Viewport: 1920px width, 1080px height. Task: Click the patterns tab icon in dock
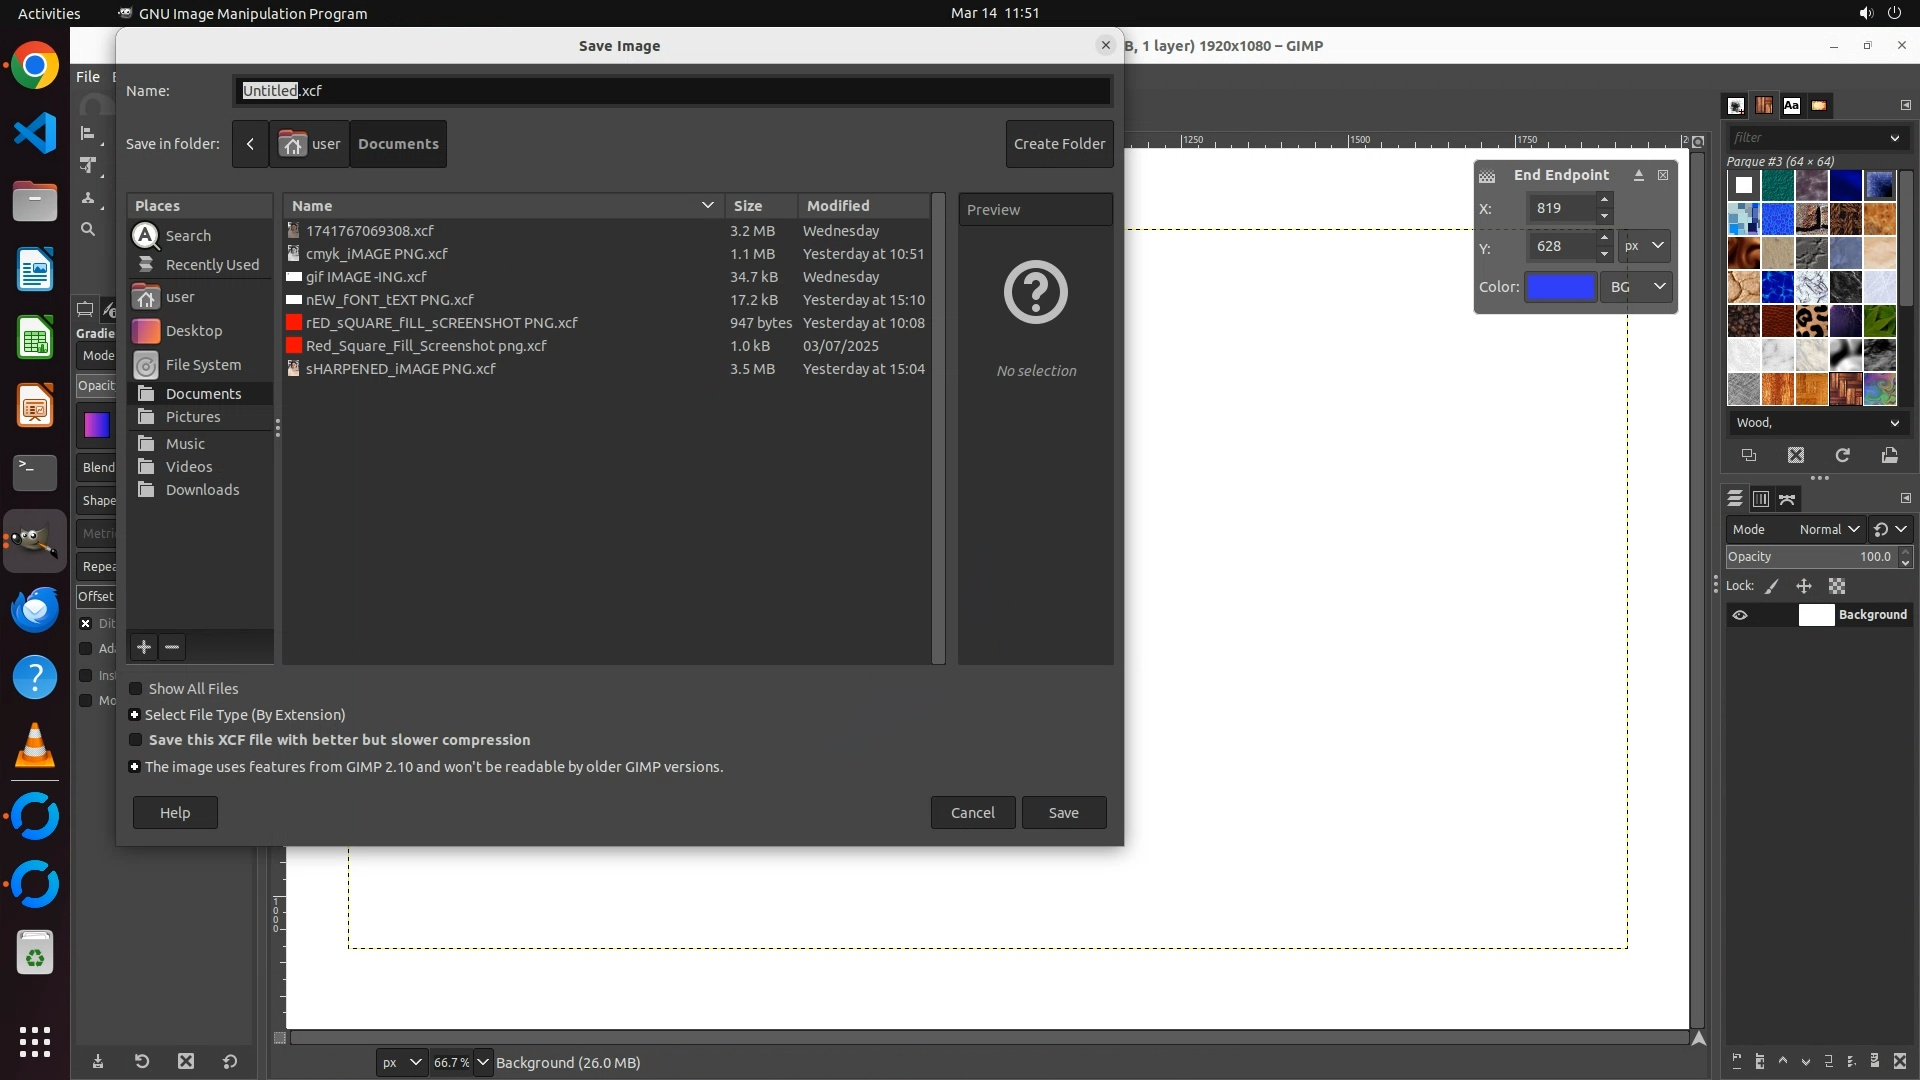[1764, 105]
